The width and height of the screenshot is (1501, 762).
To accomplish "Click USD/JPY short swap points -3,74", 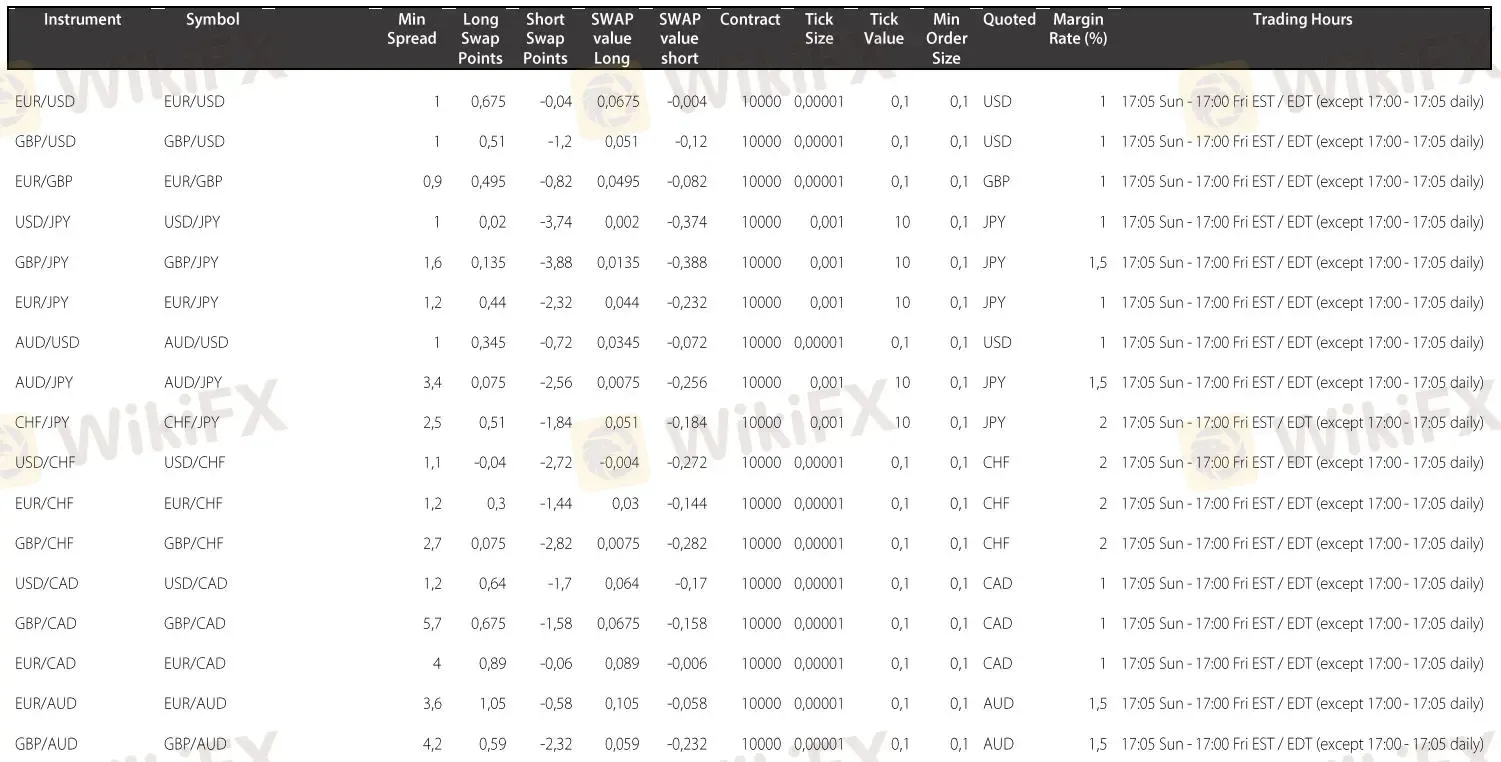I will (x=556, y=222).
